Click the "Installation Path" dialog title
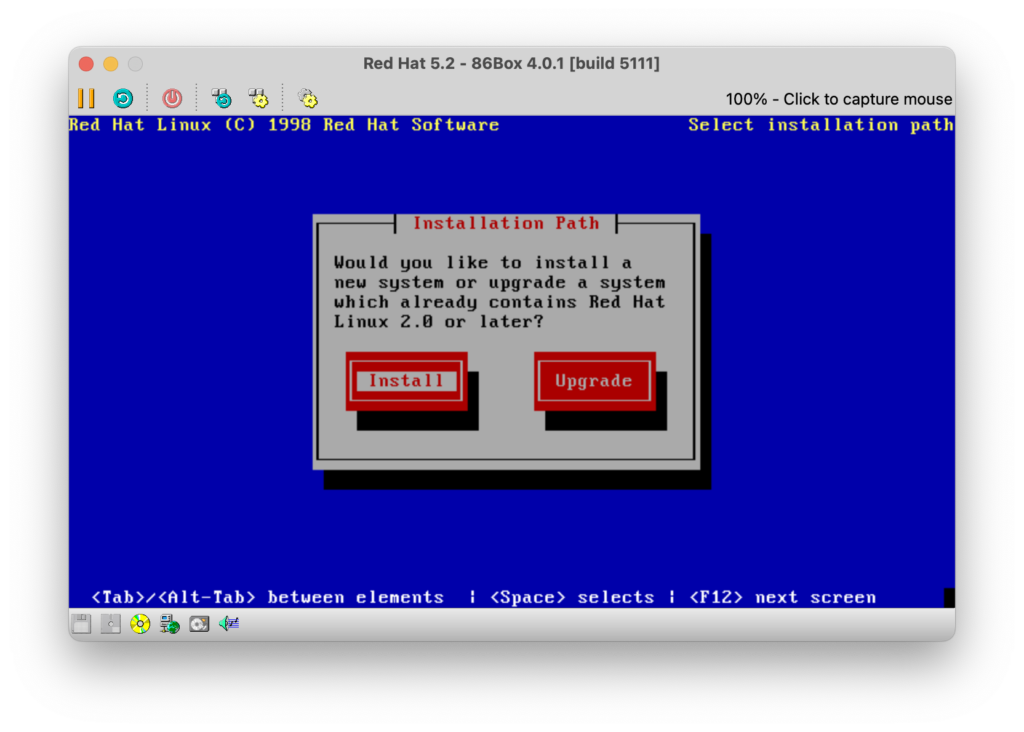This screenshot has width=1024, height=732. [x=506, y=223]
